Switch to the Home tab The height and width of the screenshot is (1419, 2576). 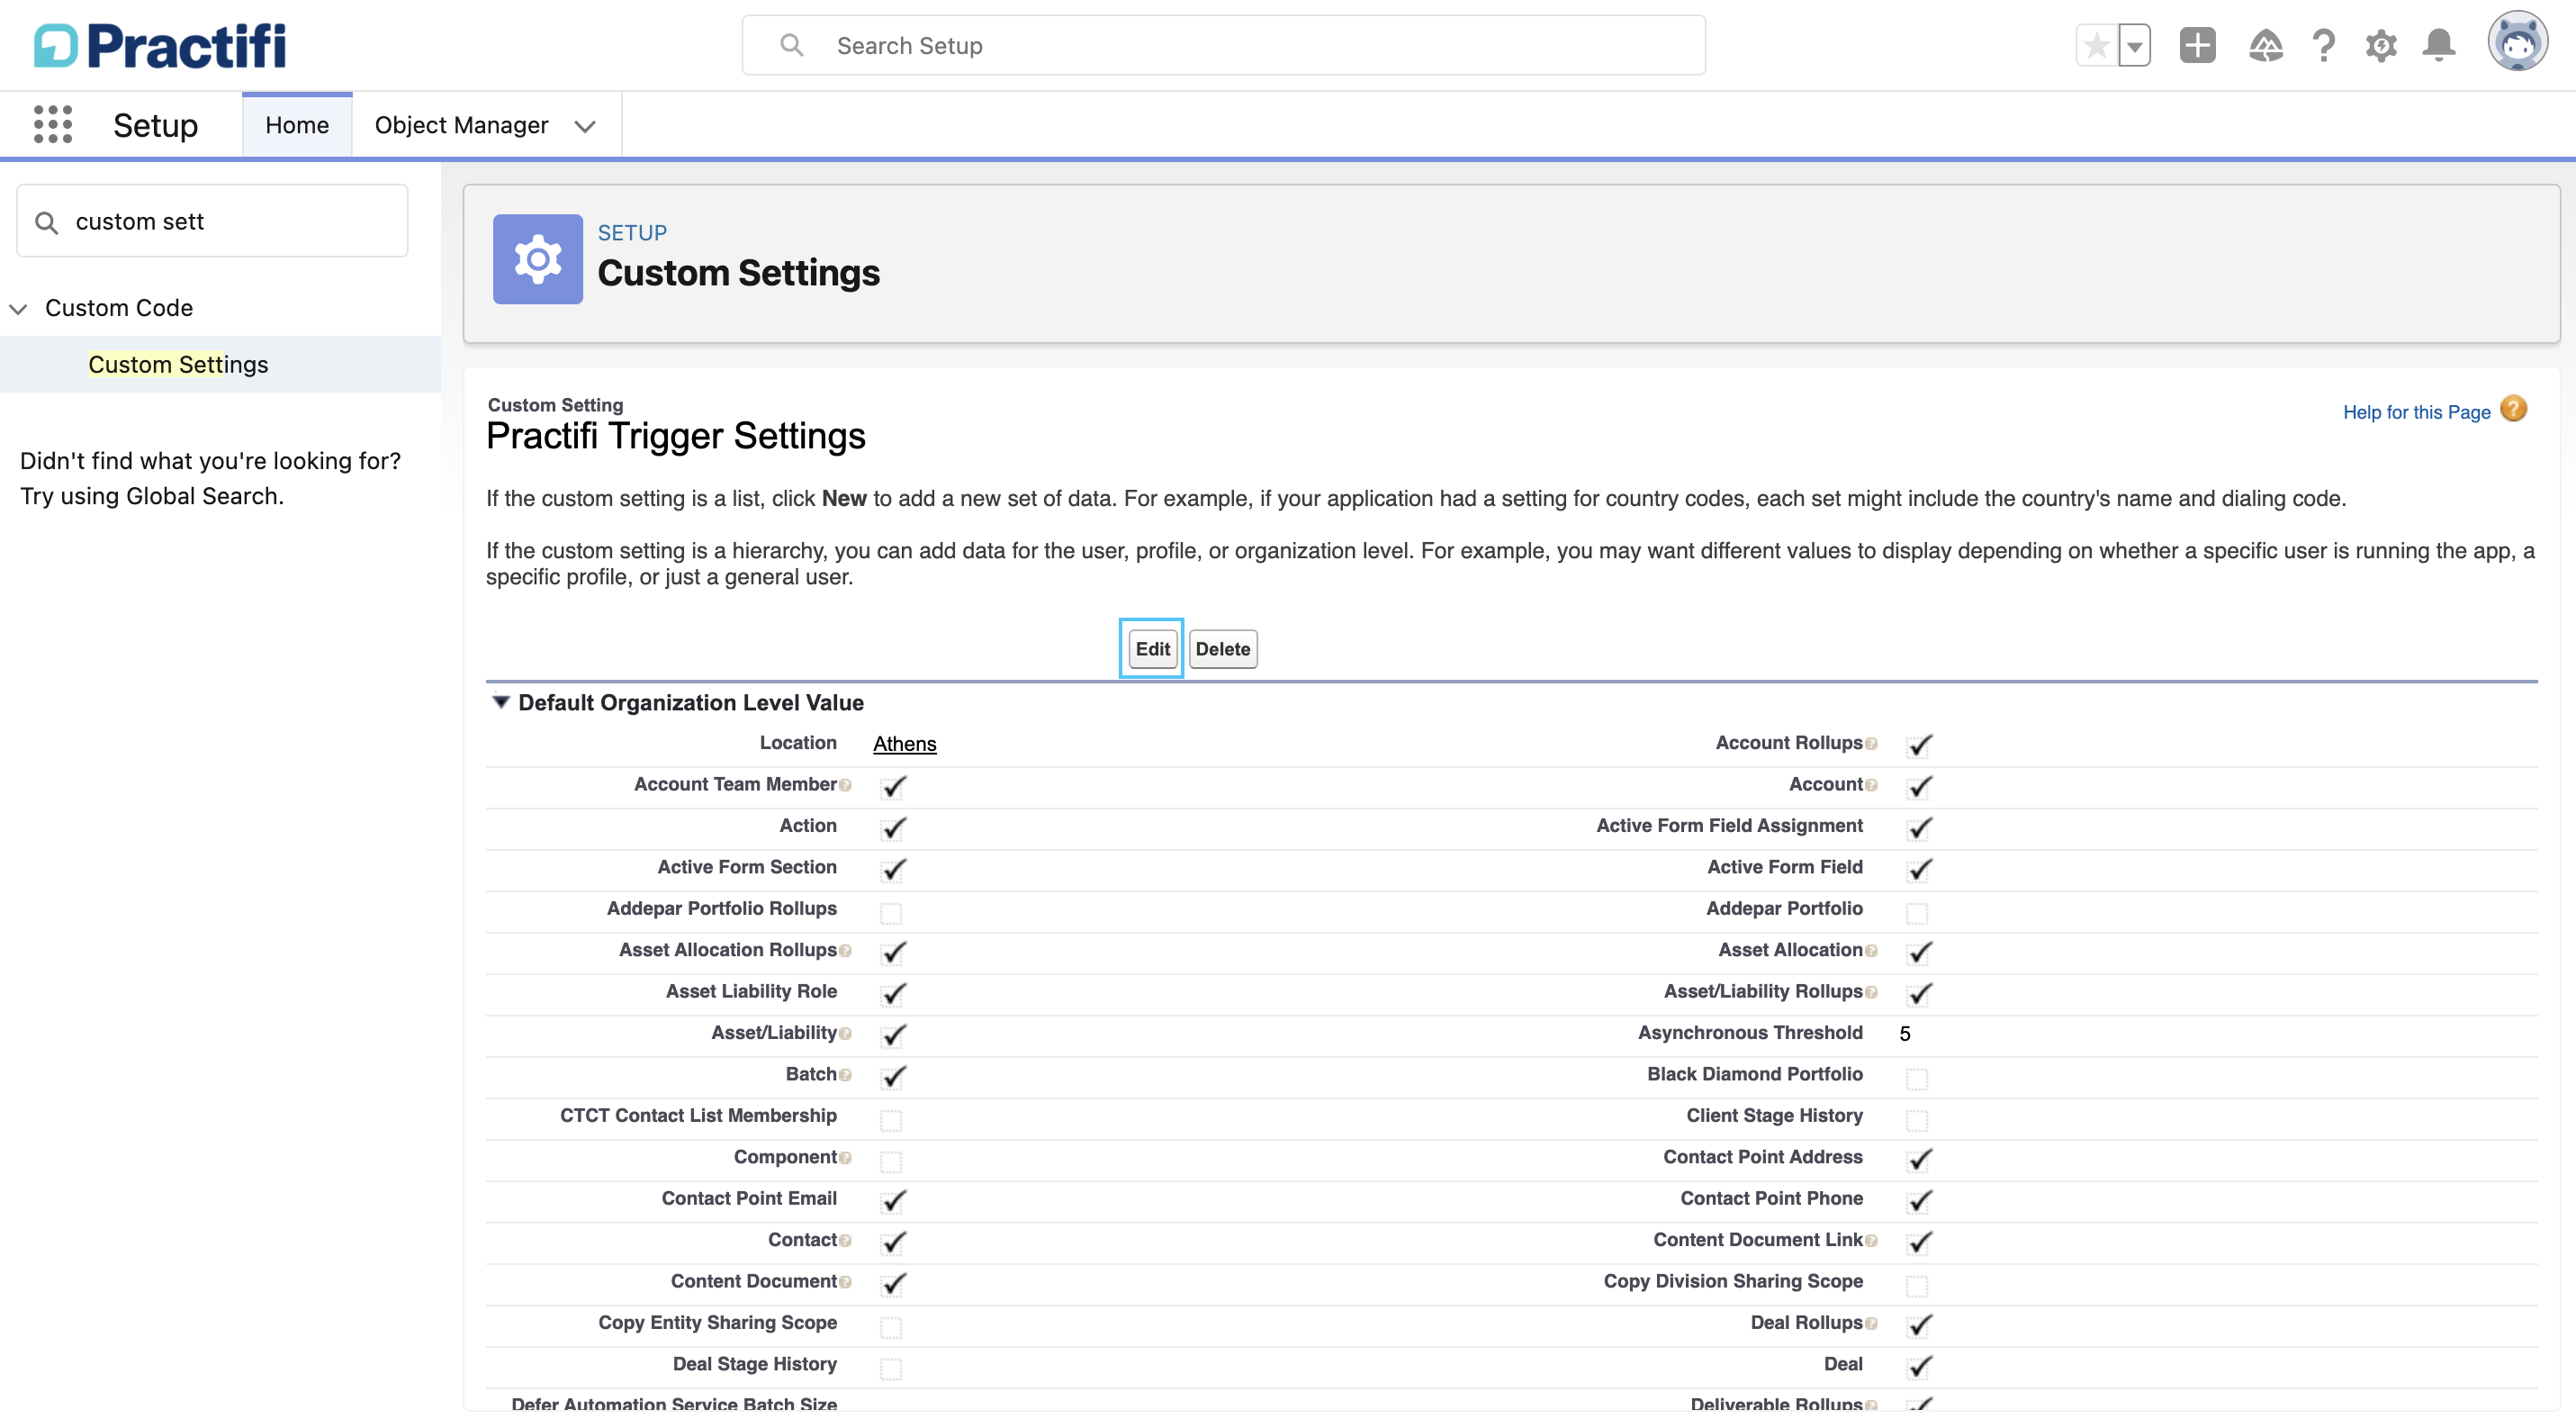point(297,125)
